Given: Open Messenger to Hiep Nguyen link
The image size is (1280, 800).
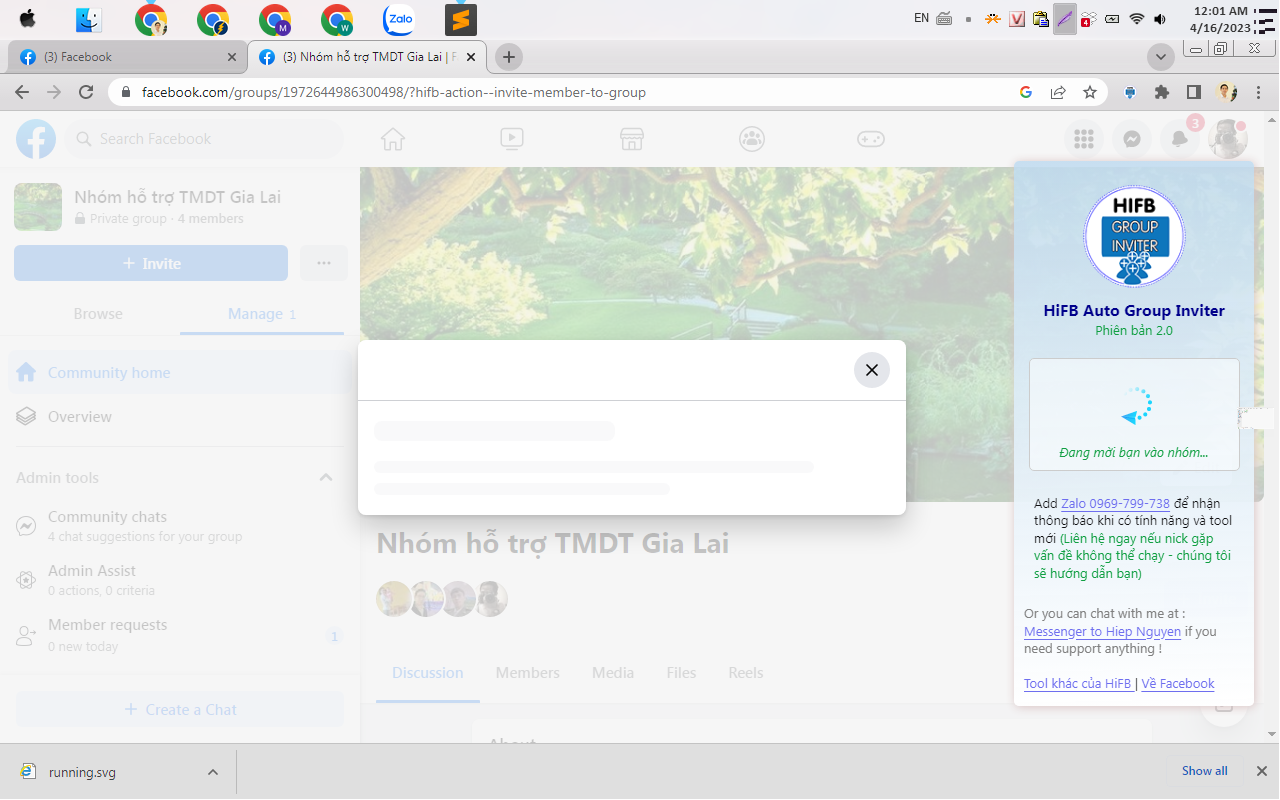Looking at the screenshot, I should 1102,631.
